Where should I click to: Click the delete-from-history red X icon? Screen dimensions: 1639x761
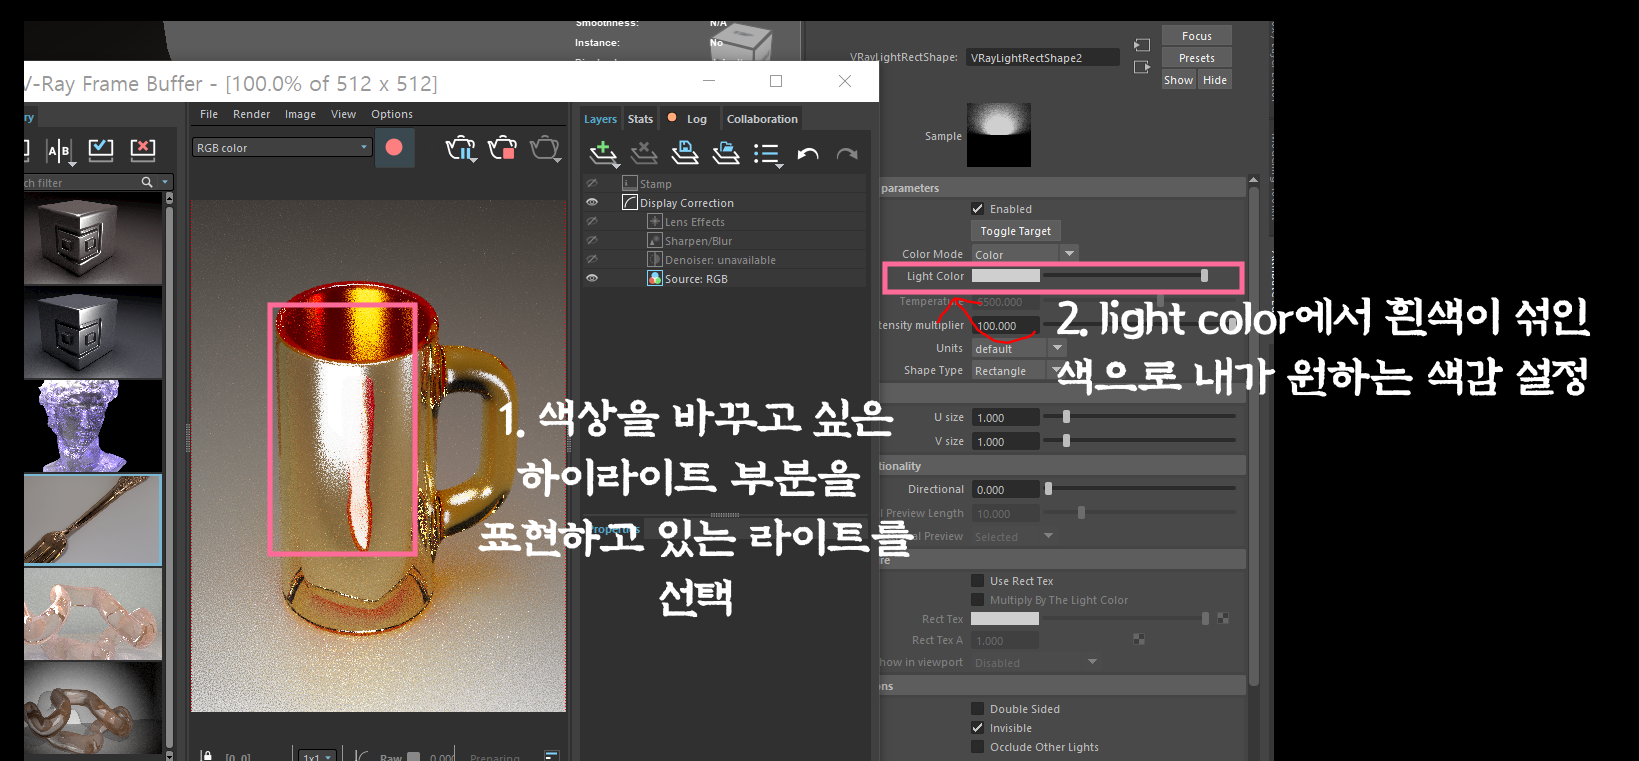coord(143,150)
